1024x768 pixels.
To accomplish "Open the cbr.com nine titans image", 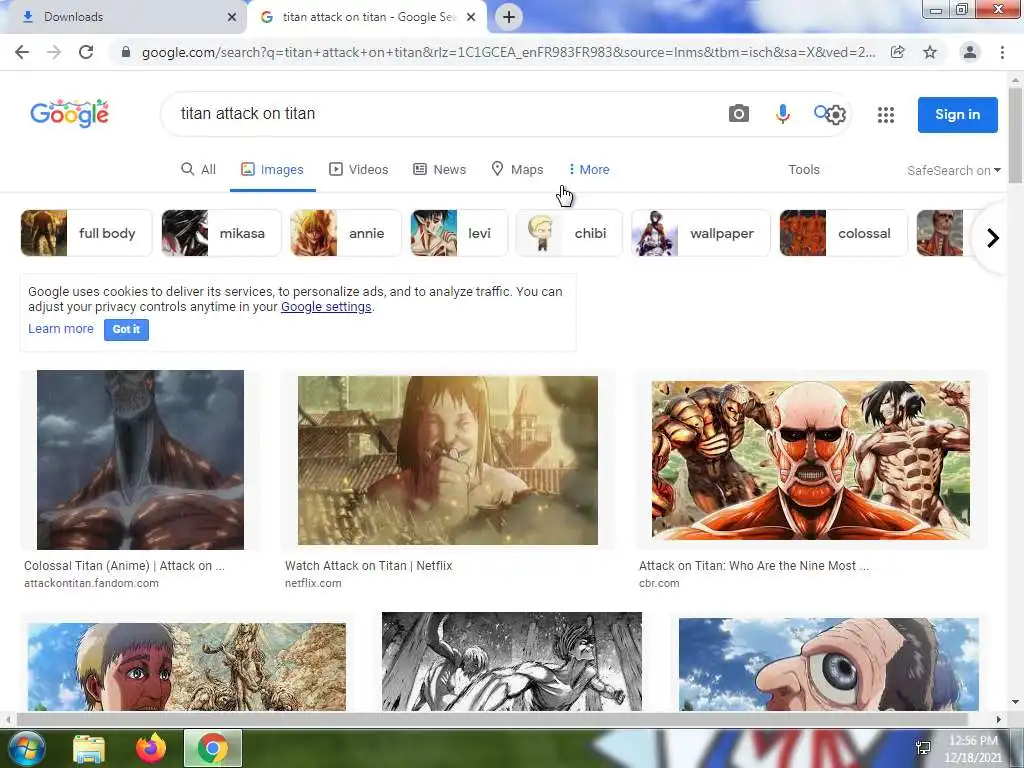I will click(810, 460).
